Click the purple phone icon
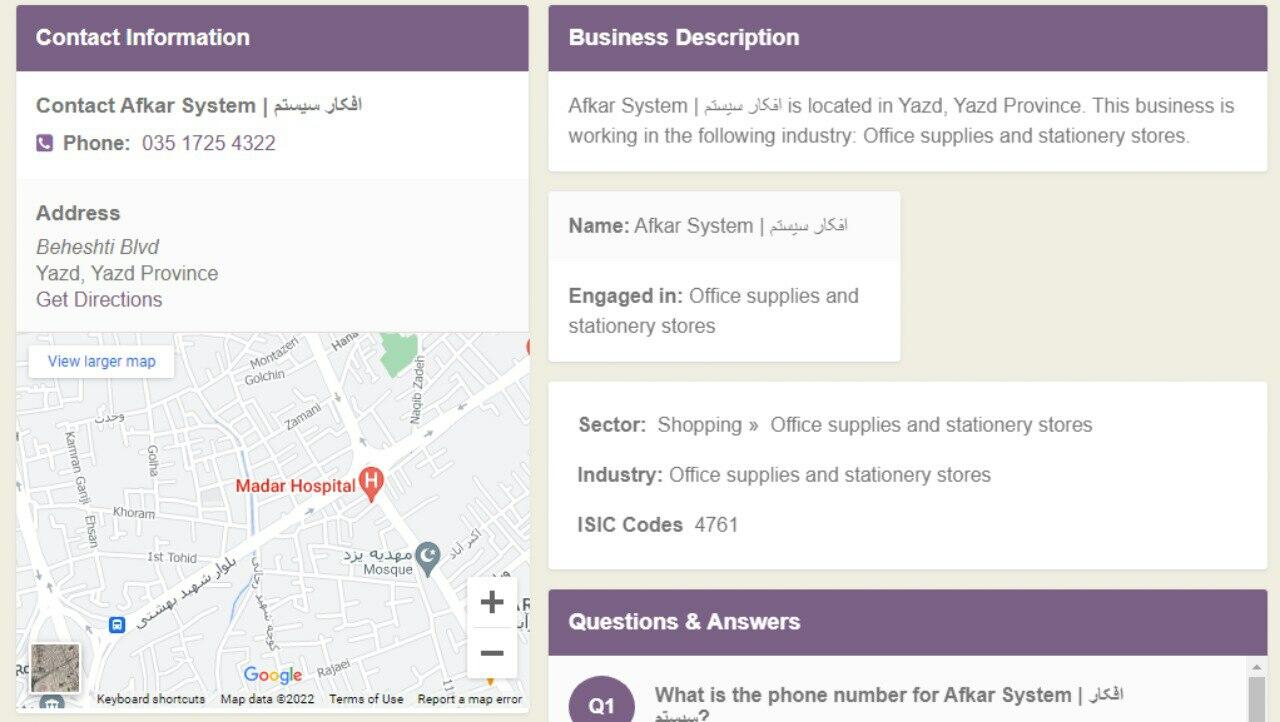The width and height of the screenshot is (1280, 722). (x=44, y=144)
